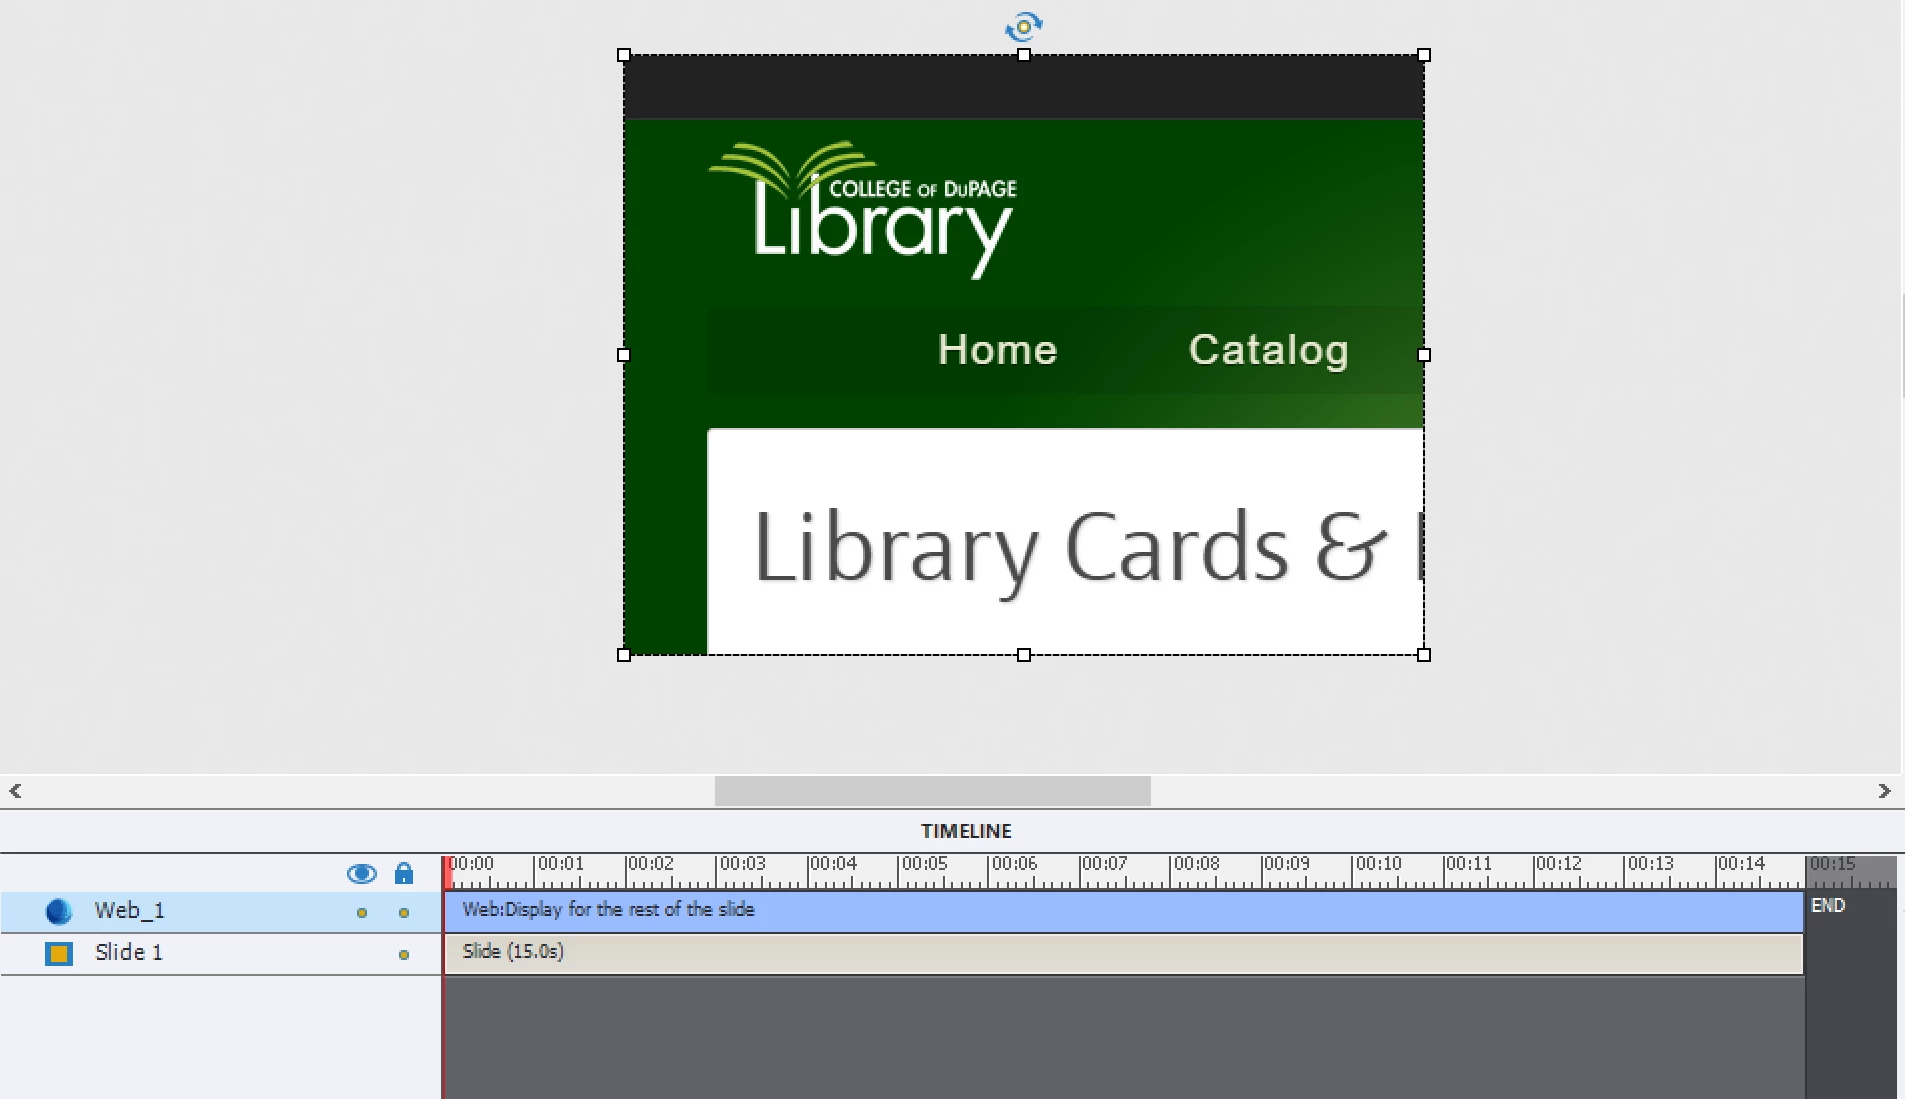Select the Slide (15.0s) timeline bar
This screenshot has height=1099, width=1905.
pyautogui.click(x=1124, y=953)
